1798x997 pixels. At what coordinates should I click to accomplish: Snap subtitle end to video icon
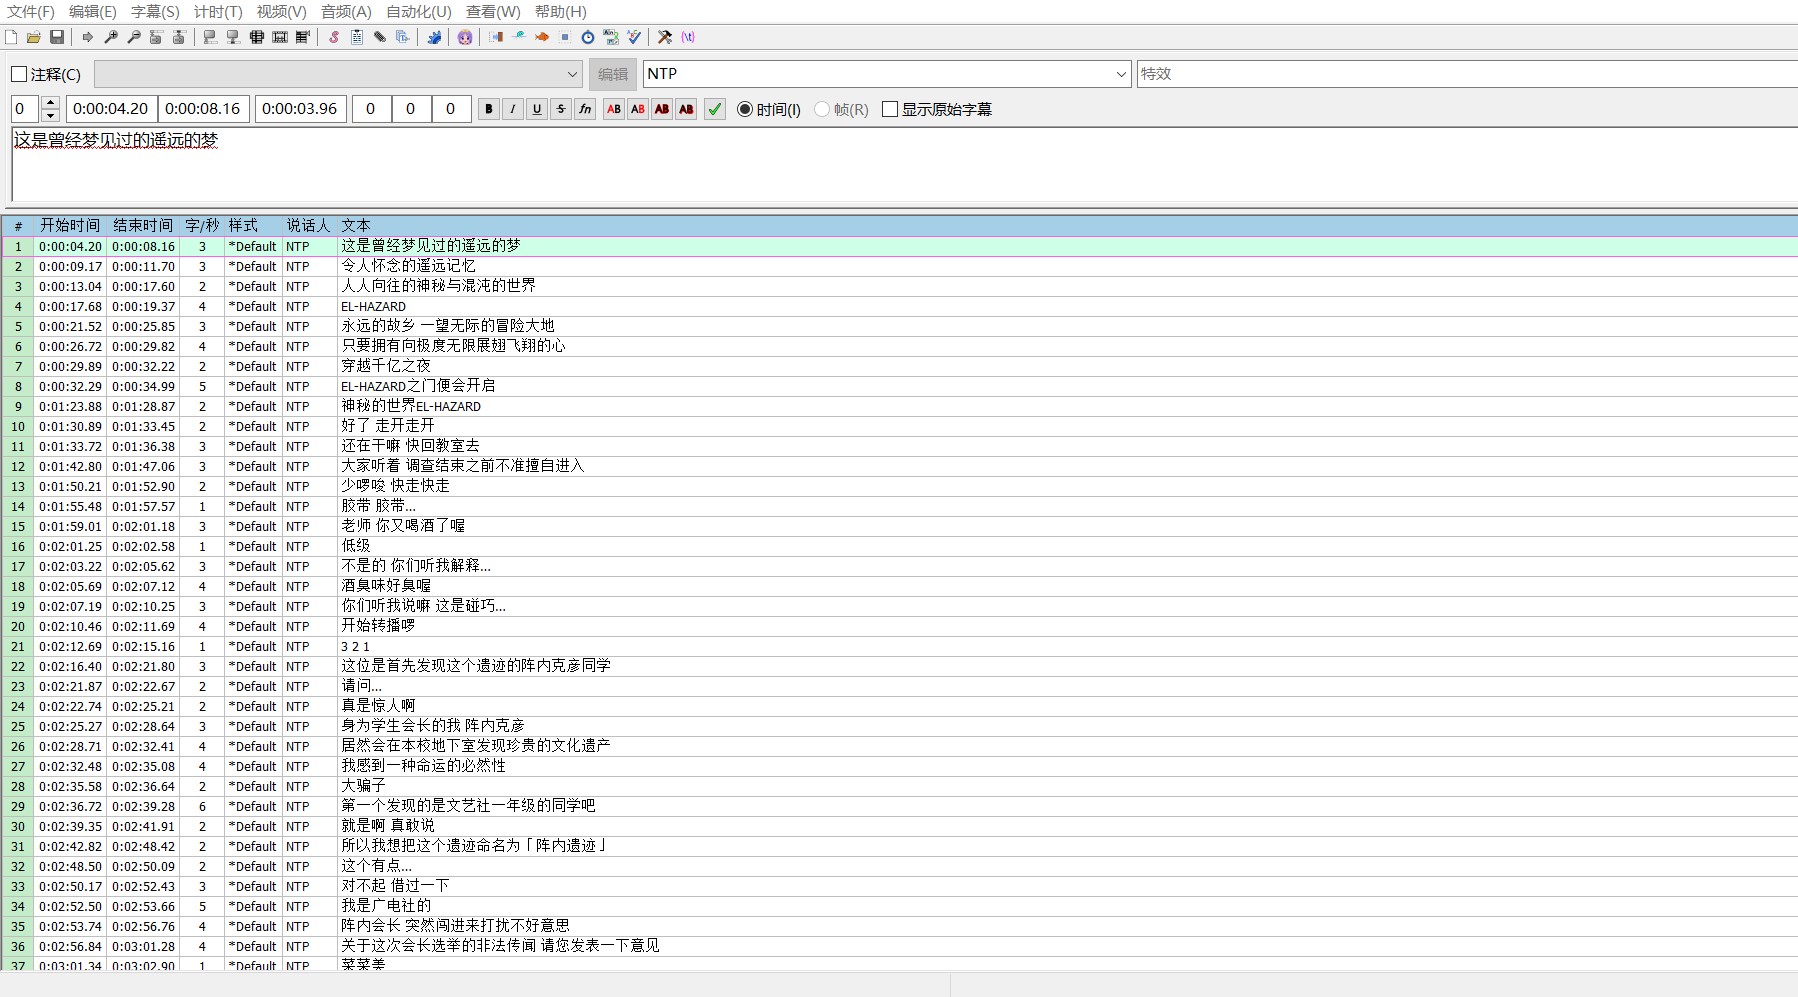pyautogui.click(x=233, y=37)
